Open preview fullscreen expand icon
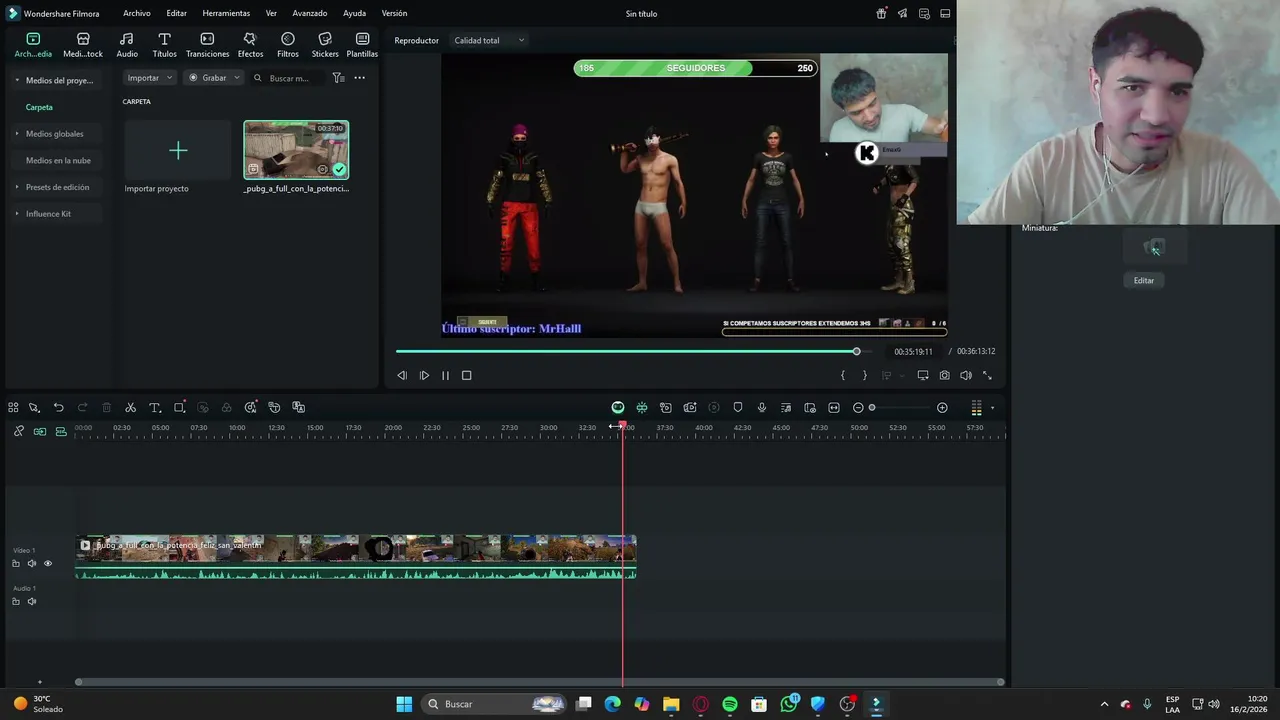Image resolution: width=1280 pixels, height=720 pixels. (987, 376)
